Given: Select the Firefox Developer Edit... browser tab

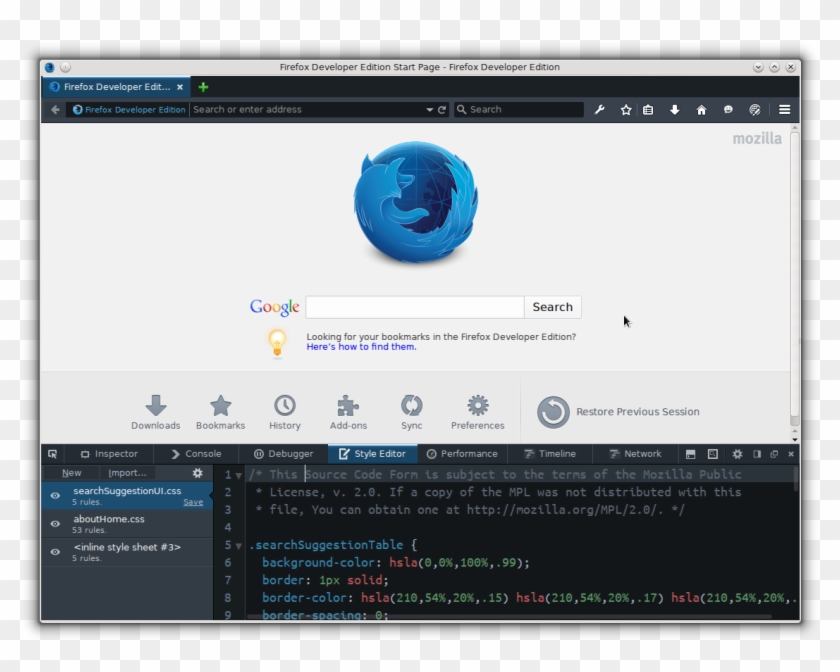Looking at the screenshot, I should (x=116, y=87).
